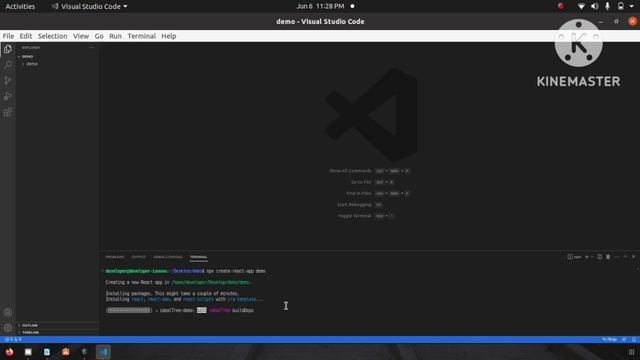640x360 pixels.
Task: Open the Run menu
Action: [115, 36]
